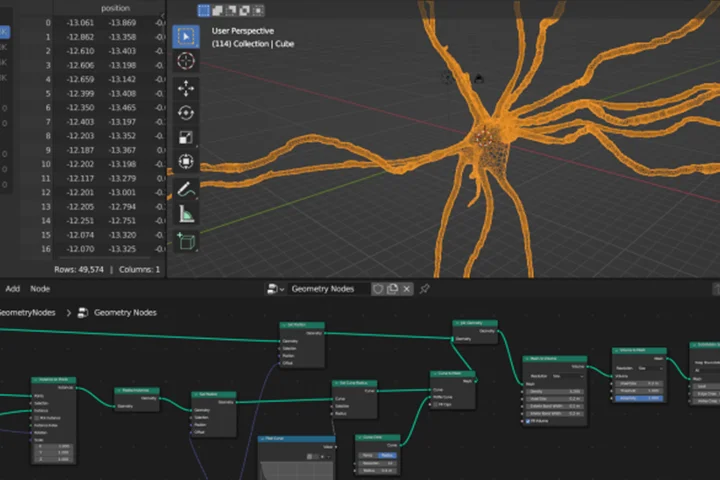Adjust the highlighted Adaptivity slider
Viewport: 720px width, 480px height.
[x=640, y=398]
